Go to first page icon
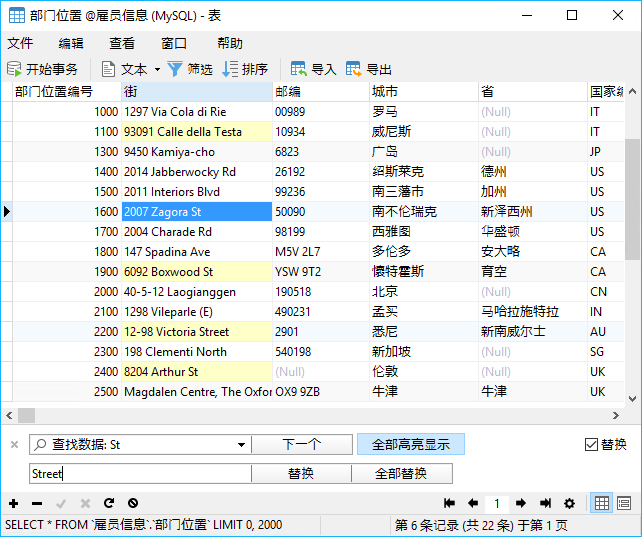This screenshot has width=642, height=537. pyautogui.click(x=449, y=503)
